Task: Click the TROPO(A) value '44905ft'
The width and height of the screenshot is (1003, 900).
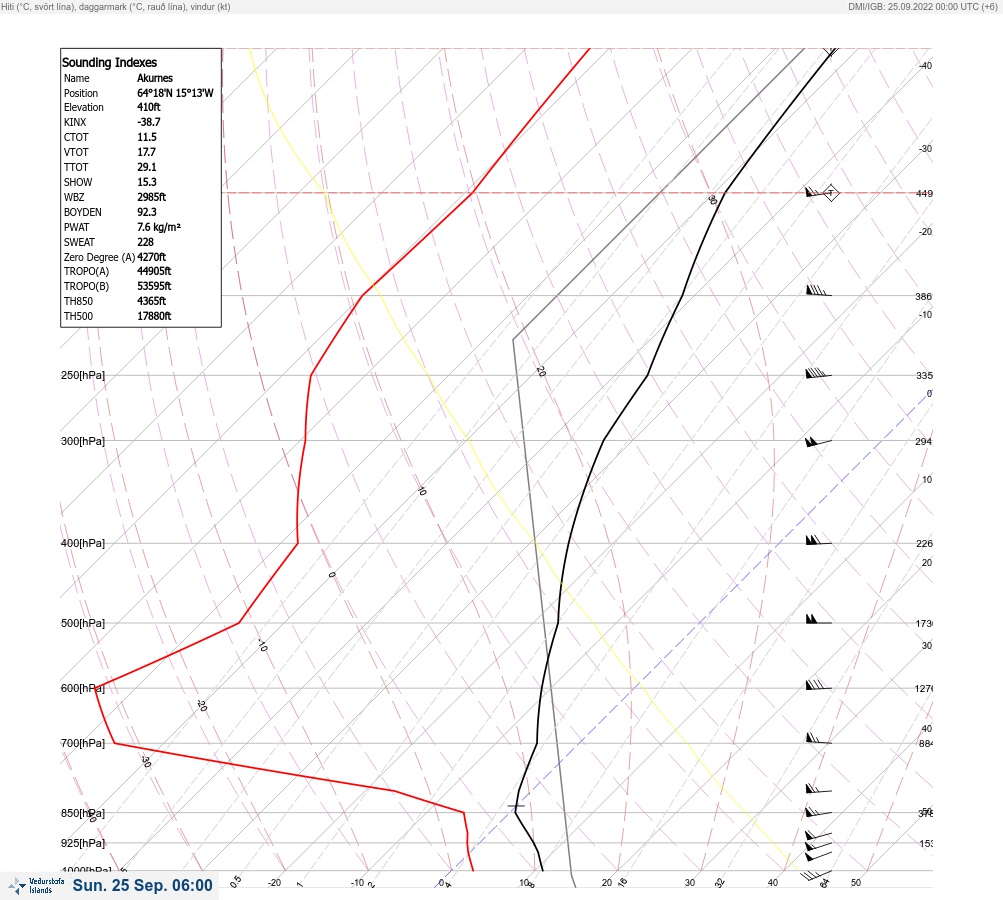Action: coord(154,271)
